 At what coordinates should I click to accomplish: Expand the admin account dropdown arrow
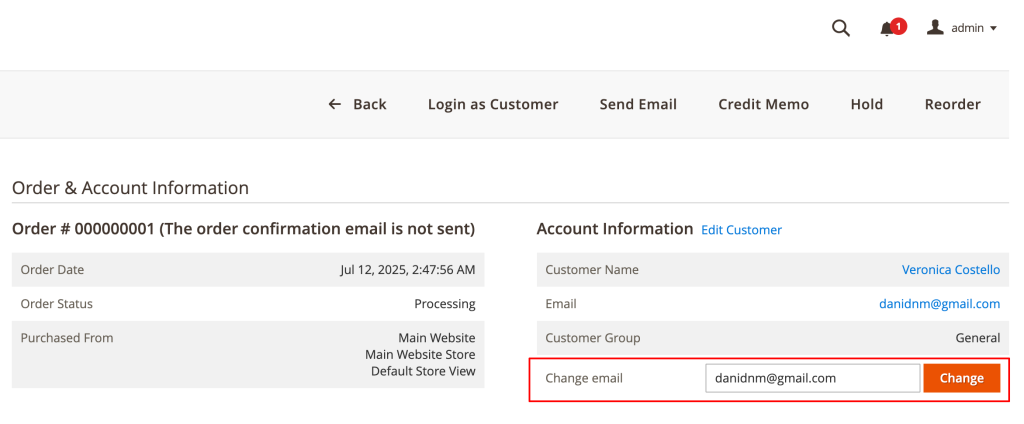pyautogui.click(x=993, y=29)
